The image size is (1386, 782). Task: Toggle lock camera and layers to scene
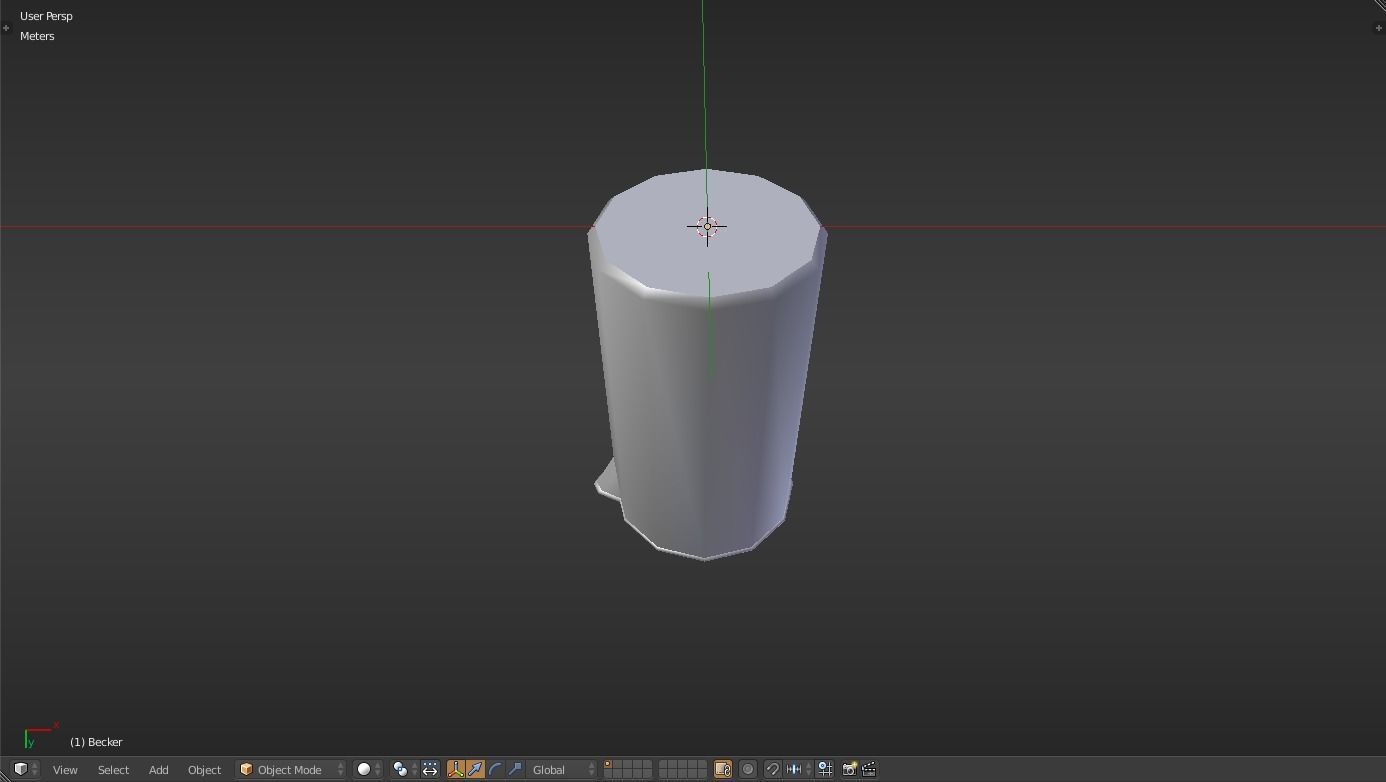tap(722, 769)
